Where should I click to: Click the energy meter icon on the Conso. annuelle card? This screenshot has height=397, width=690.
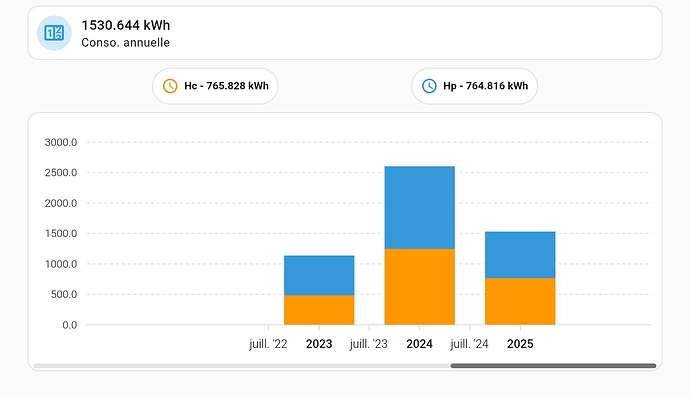click(54, 33)
